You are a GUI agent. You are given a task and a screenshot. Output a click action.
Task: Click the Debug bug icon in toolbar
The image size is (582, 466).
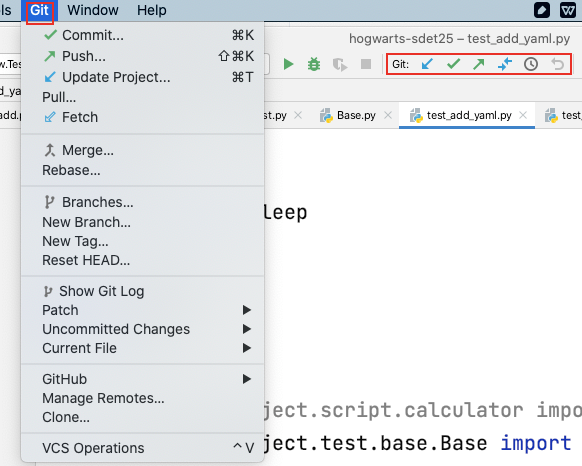coord(314,64)
